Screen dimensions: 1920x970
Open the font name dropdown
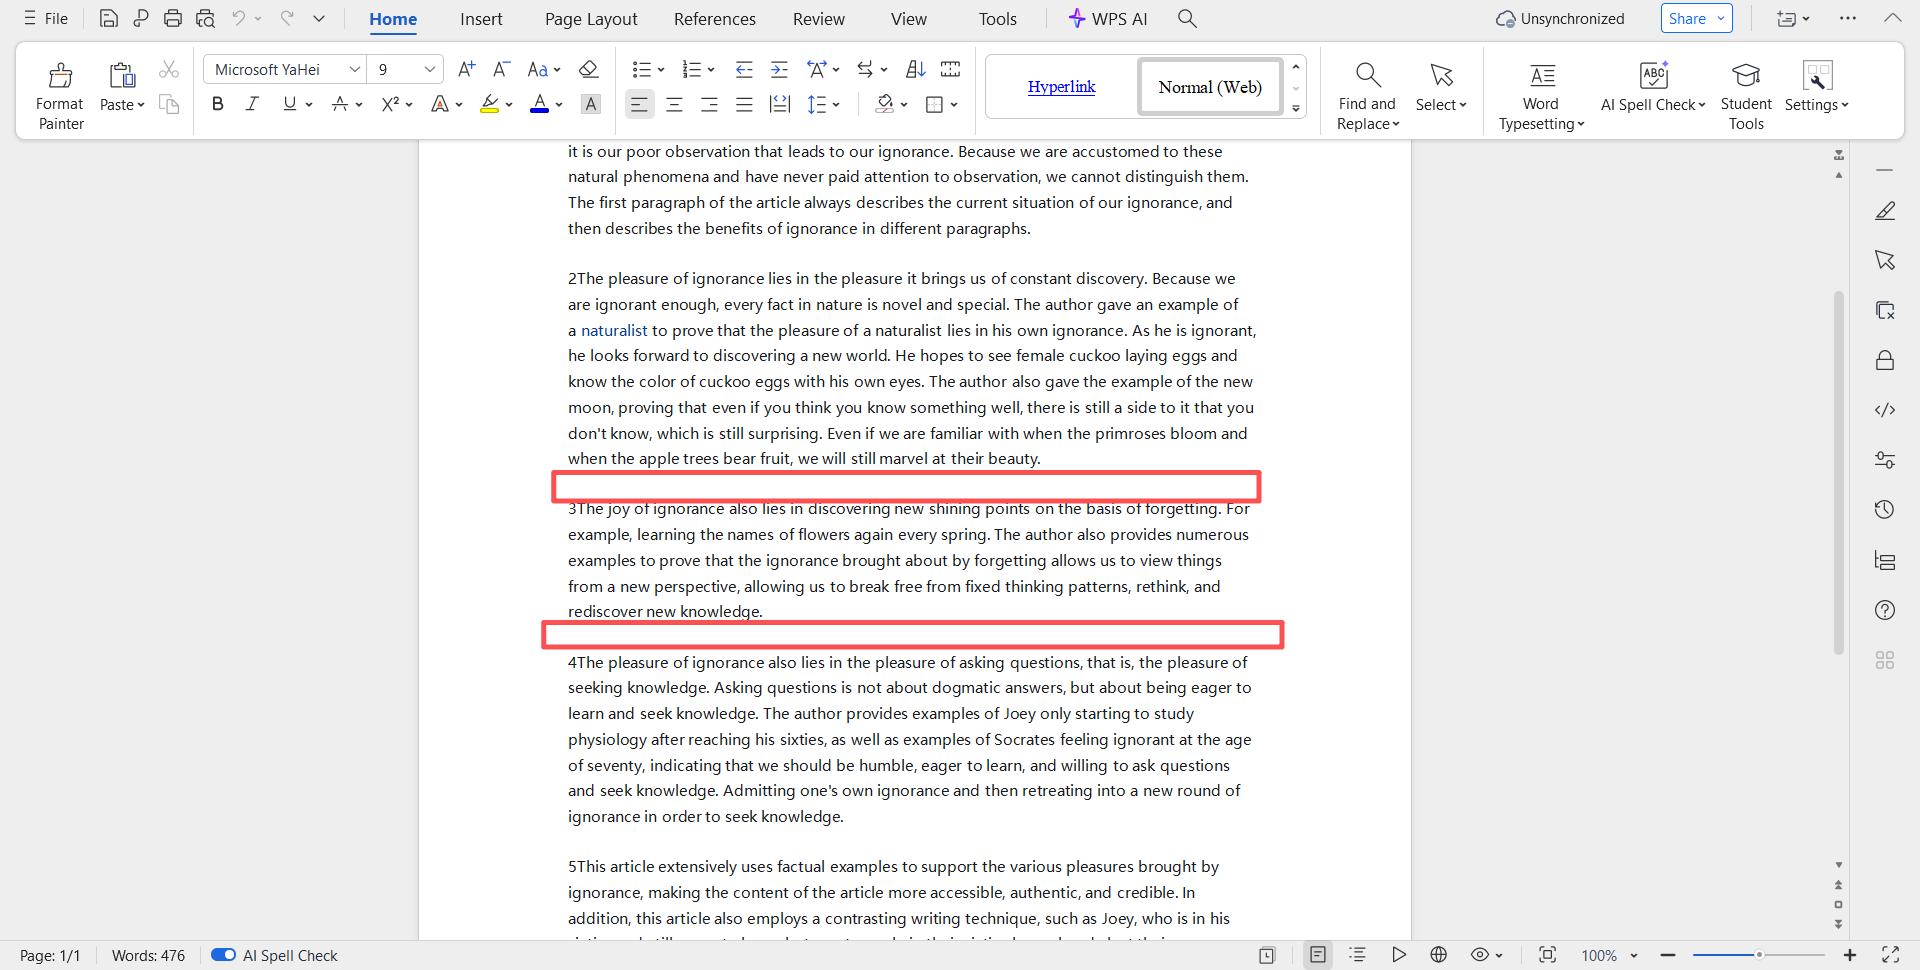click(354, 69)
